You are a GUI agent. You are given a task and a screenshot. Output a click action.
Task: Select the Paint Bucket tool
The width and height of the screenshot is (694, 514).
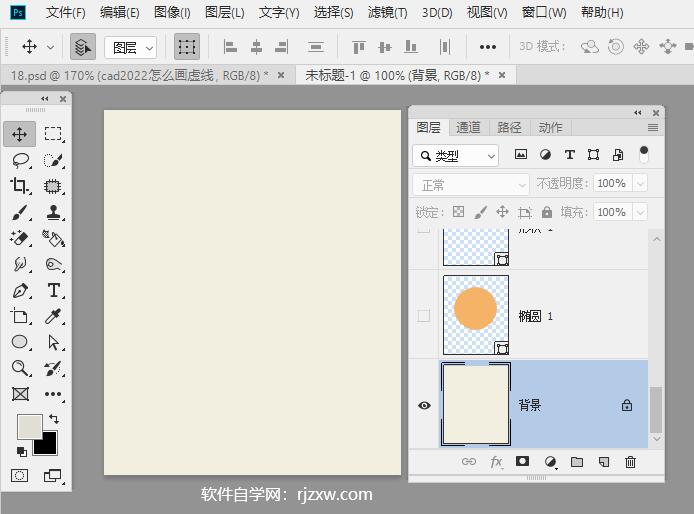pyautogui.click(x=54, y=238)
